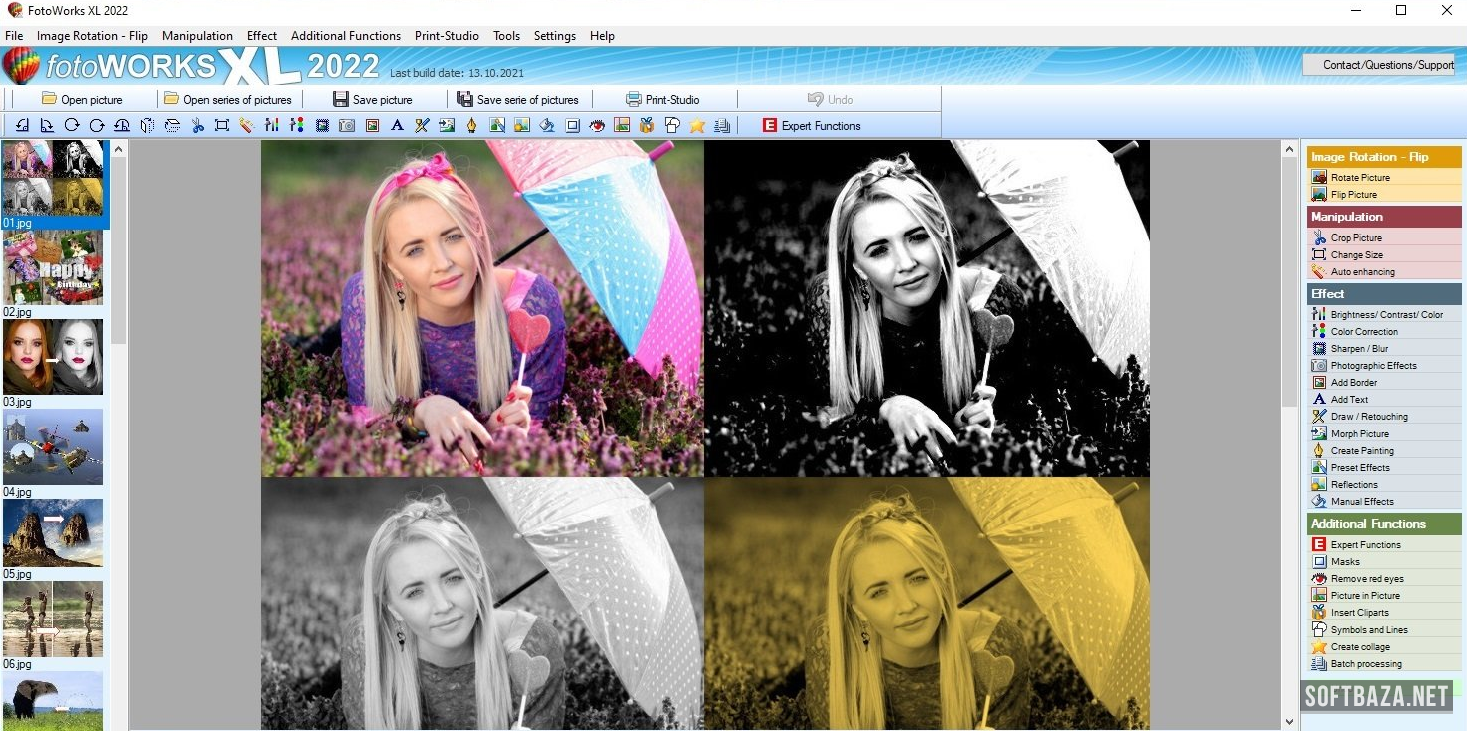The image size is (1467, 731).
Task: Click the scissors Crop icon in the toolbar
Action: (x=197, y=126)
